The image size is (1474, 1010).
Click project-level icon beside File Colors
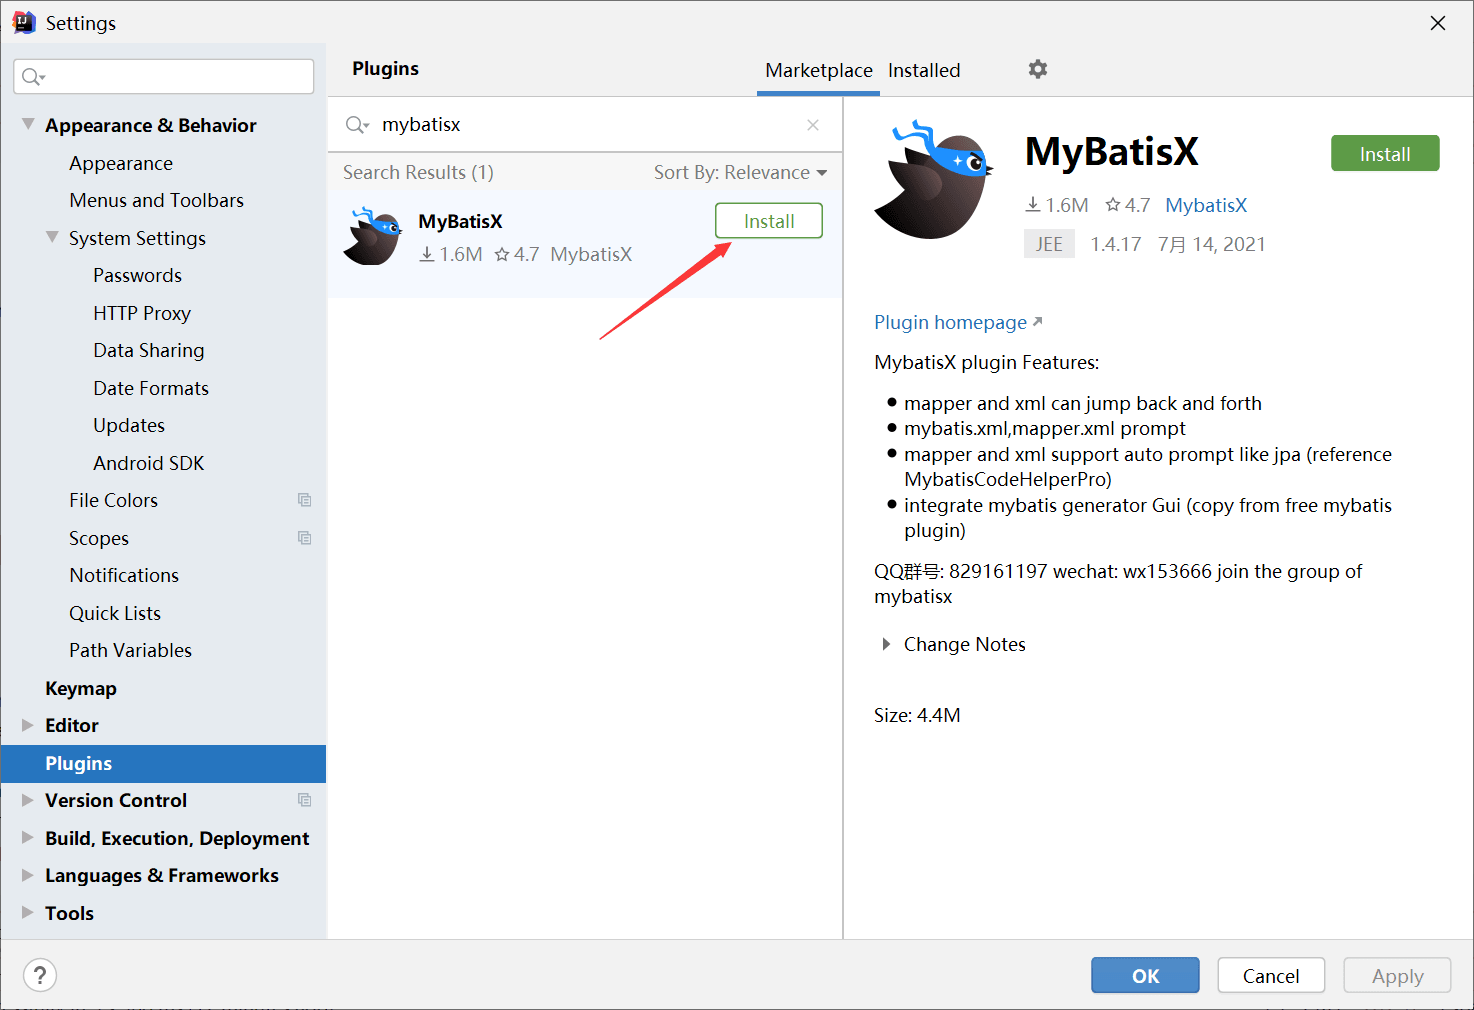305,500
